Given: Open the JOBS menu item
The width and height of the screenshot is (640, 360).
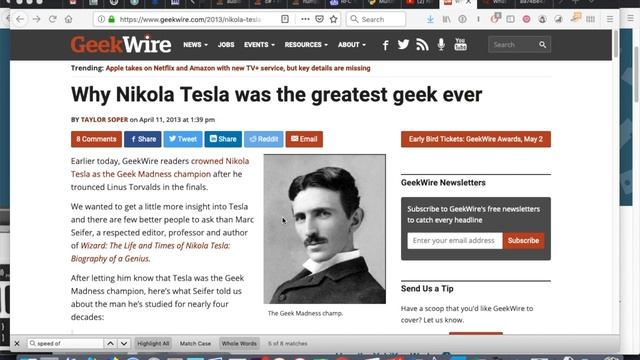Looking at the screenshot, I should point(226,44).
